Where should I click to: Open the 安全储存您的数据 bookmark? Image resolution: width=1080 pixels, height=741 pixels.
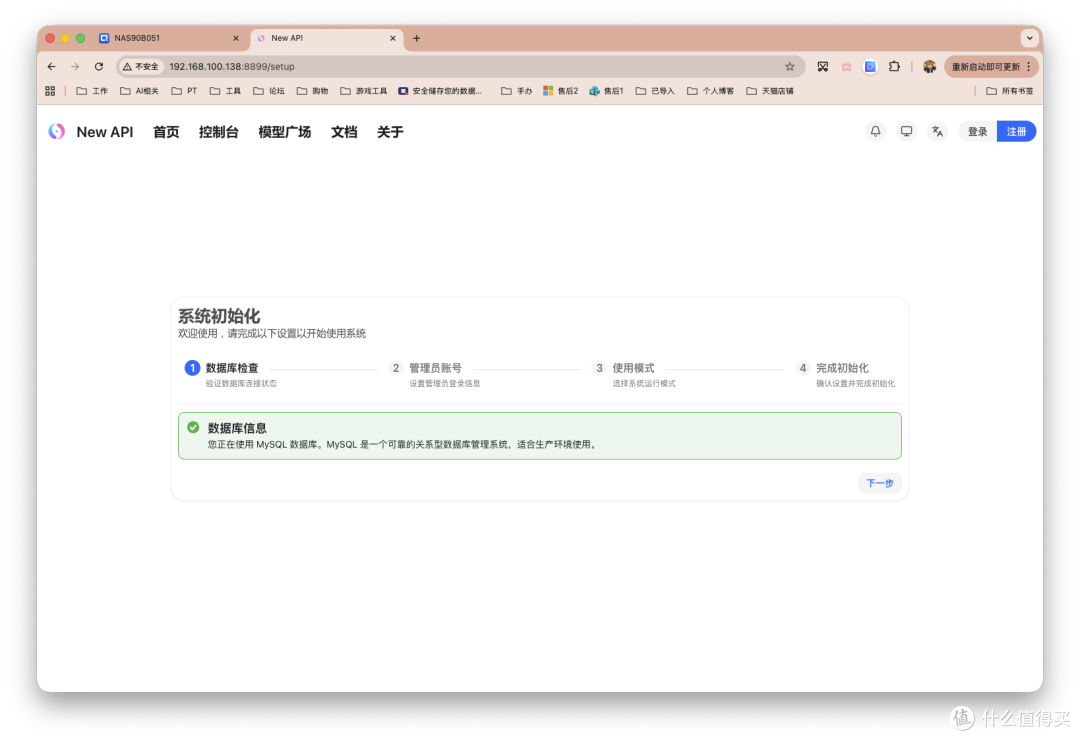pos(440,91)
